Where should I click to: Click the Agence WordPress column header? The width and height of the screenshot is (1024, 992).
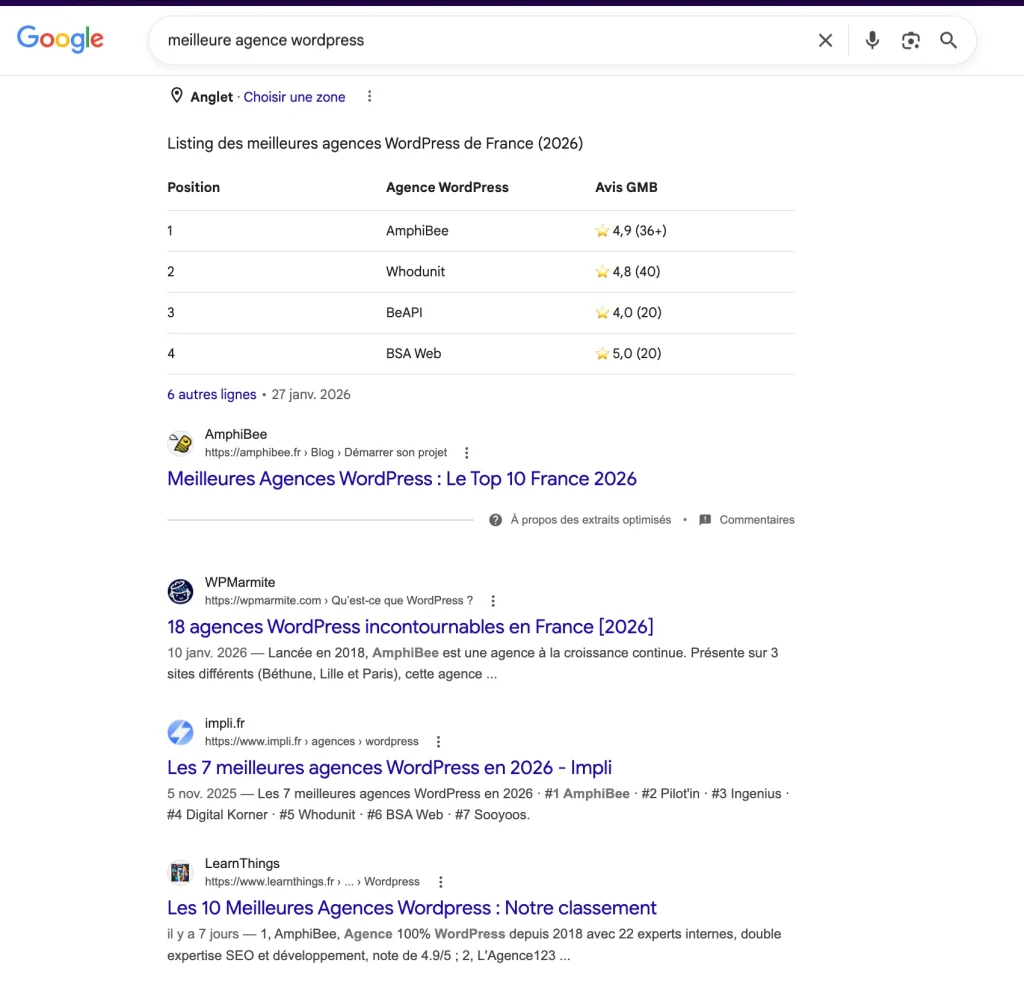pyautogui.click(x=447, y=187)
